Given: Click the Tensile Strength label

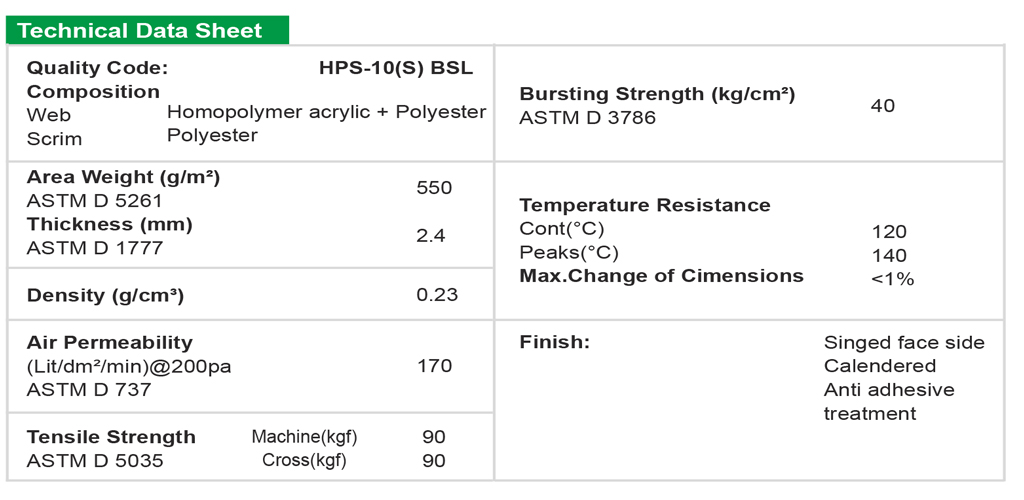Looking at the screenshot, I should click(111, 437).
